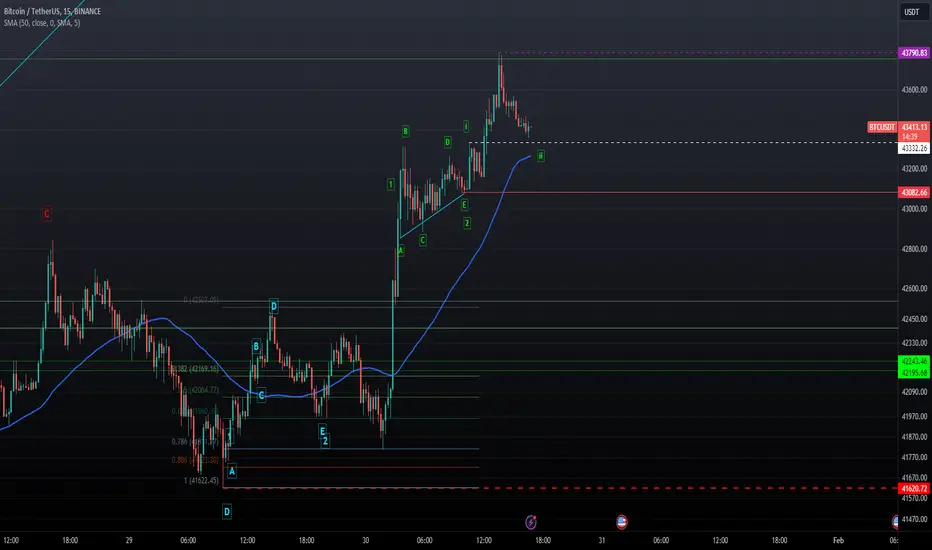This screenshot has height=550, width=932.
Task: Click the 31 date on time axis
Action: [x=602, y=540]
